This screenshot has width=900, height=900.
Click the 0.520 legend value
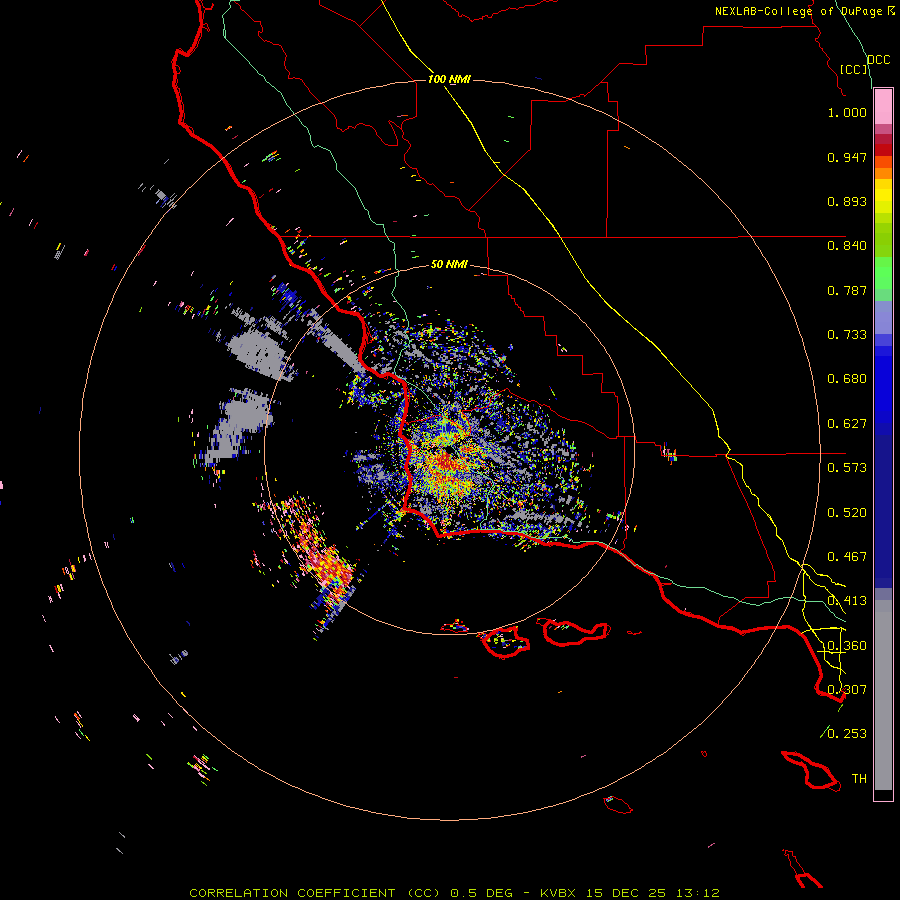[847, 513]
